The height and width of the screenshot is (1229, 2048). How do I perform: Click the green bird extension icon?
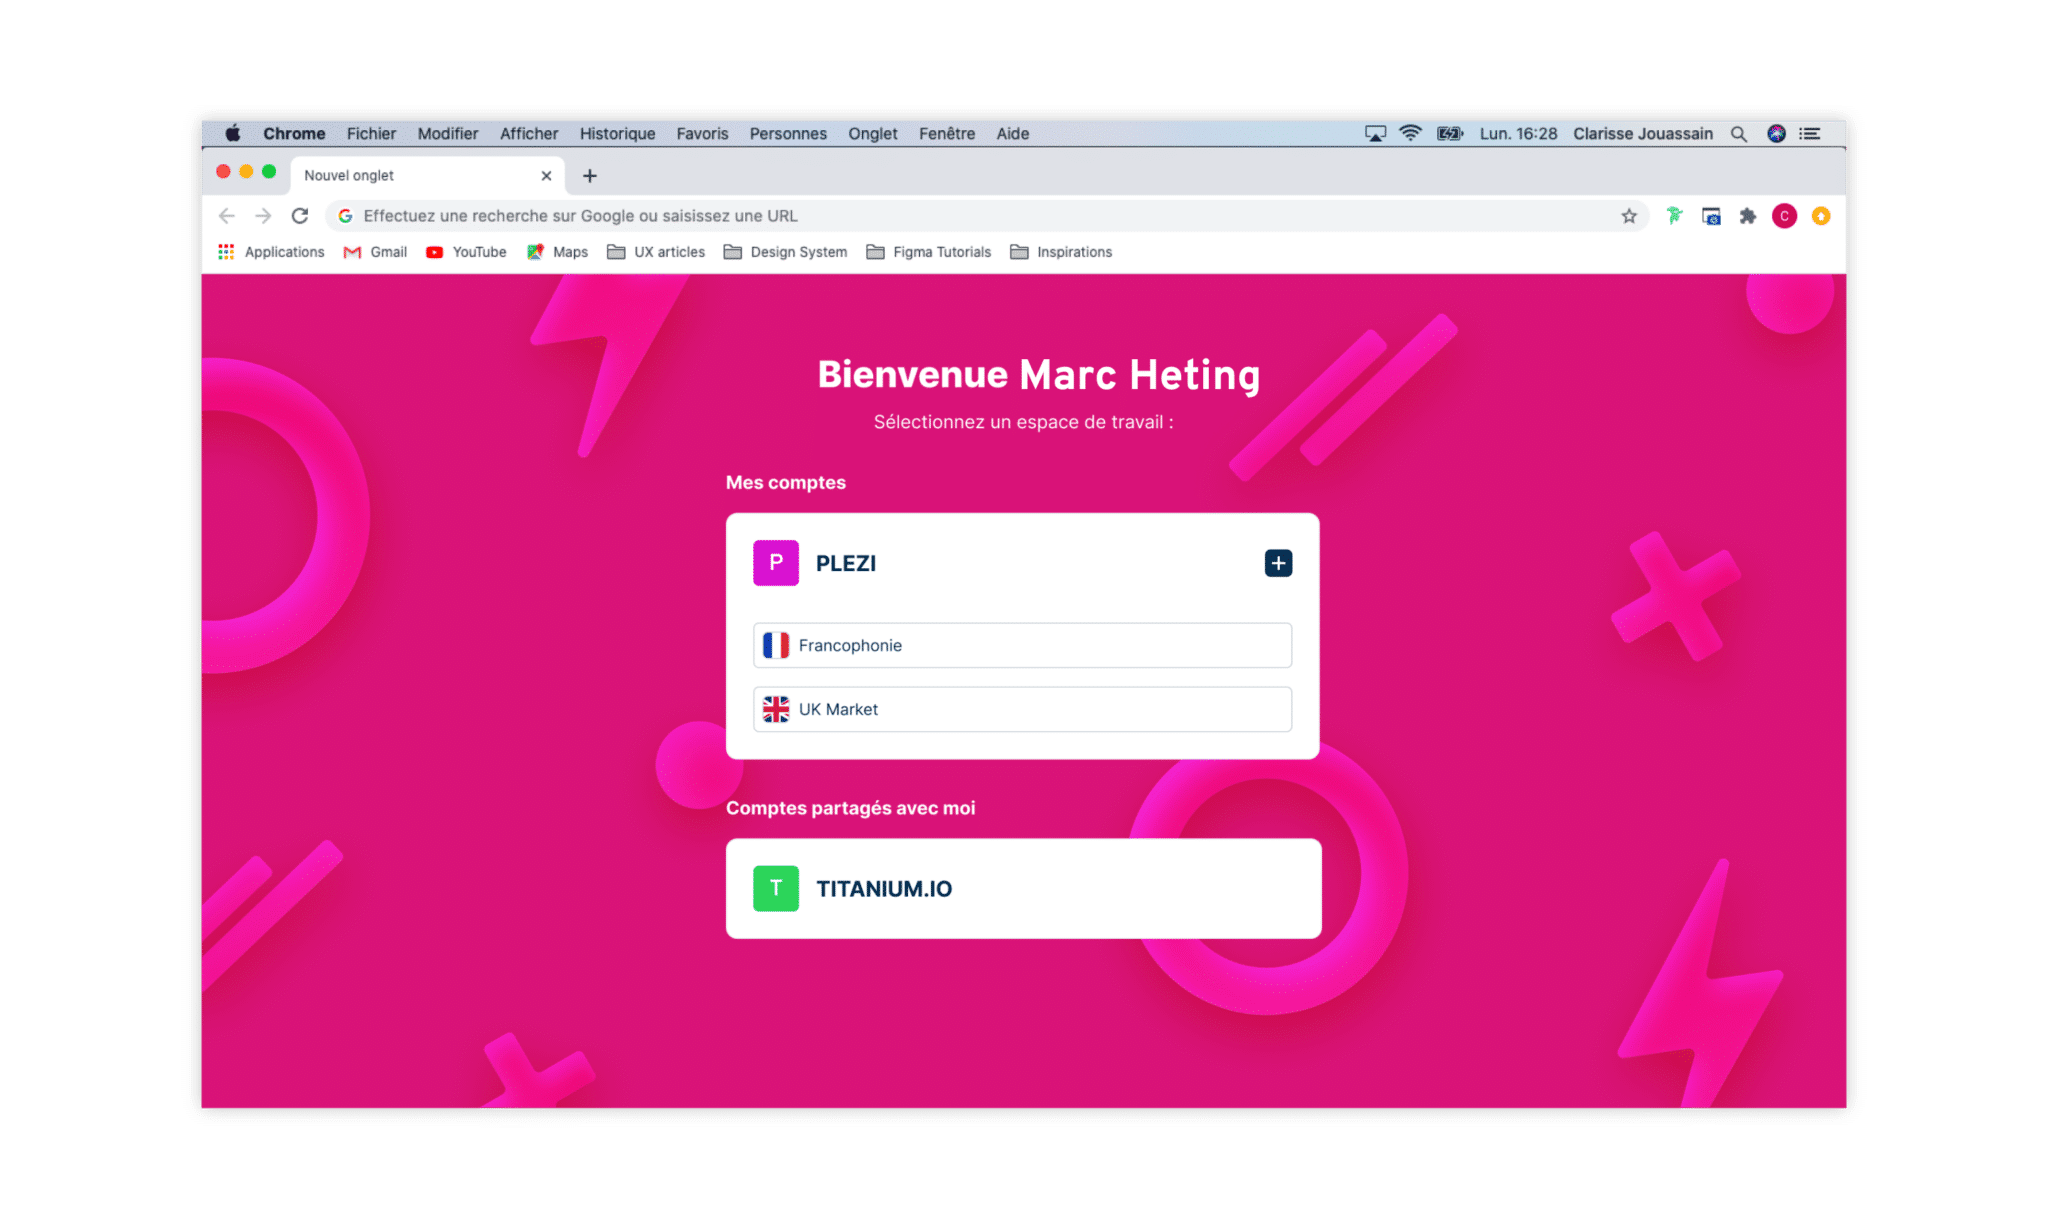1674,216
